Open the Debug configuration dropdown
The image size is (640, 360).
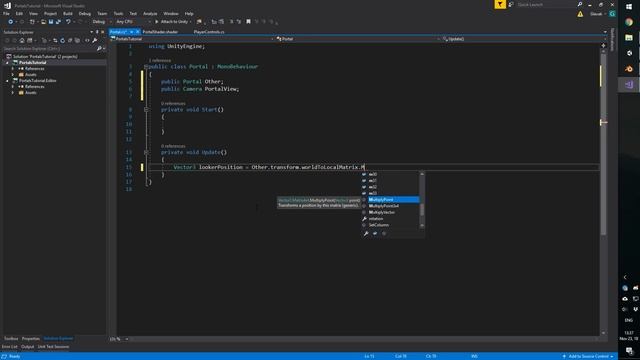[101, 22]
